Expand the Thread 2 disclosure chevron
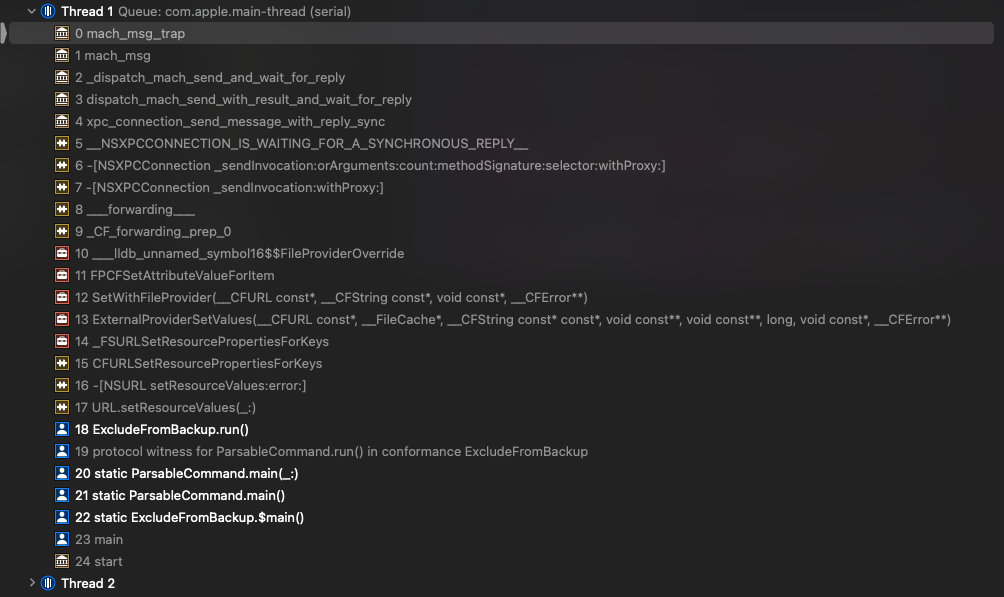This screenshot has height=597, width=1004. pyautogui.click(x=32, y=583)
